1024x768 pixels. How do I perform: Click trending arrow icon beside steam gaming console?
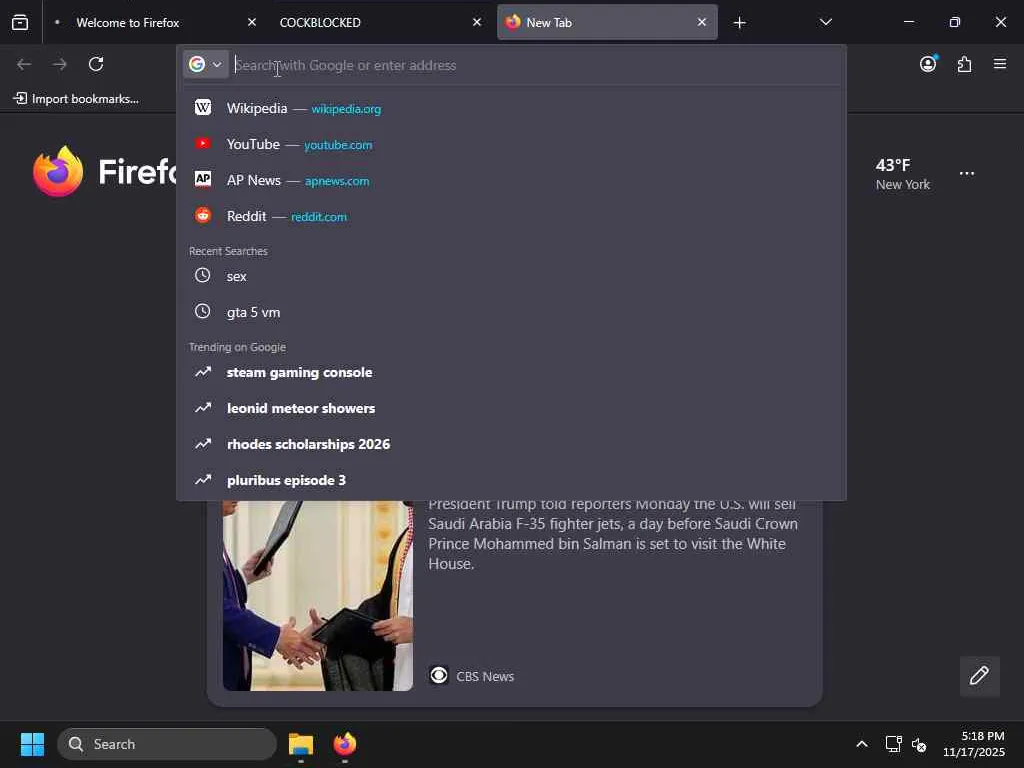click(203, 372)
